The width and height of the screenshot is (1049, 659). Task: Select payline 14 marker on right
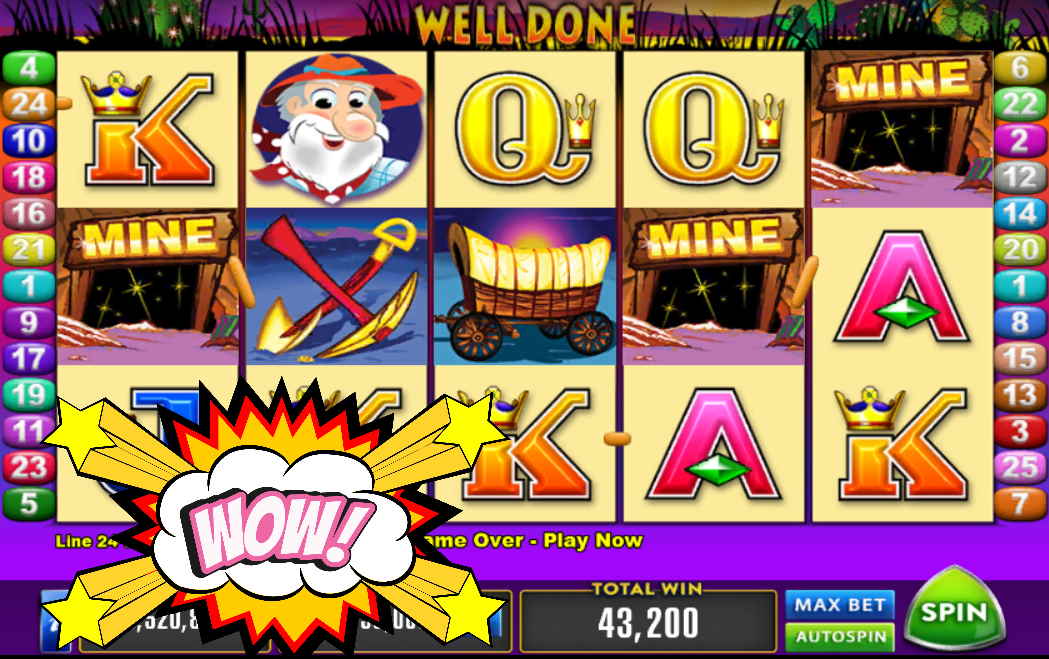point(1020,213)
